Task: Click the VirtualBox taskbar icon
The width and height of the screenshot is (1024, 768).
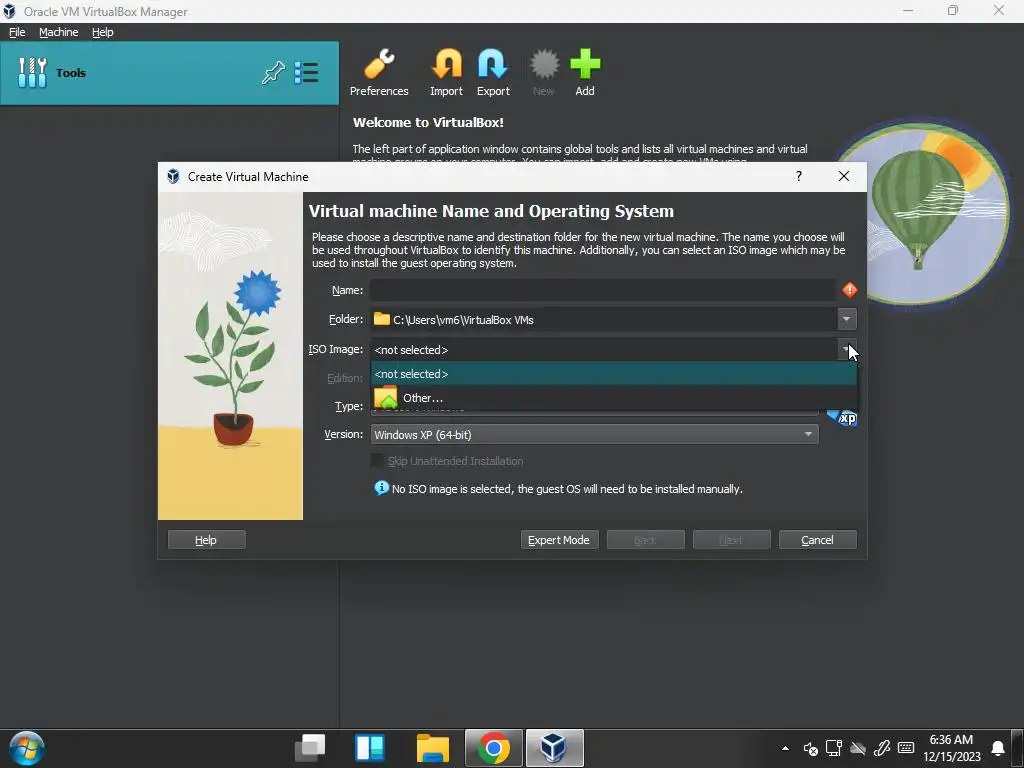Action: point(554,748)
